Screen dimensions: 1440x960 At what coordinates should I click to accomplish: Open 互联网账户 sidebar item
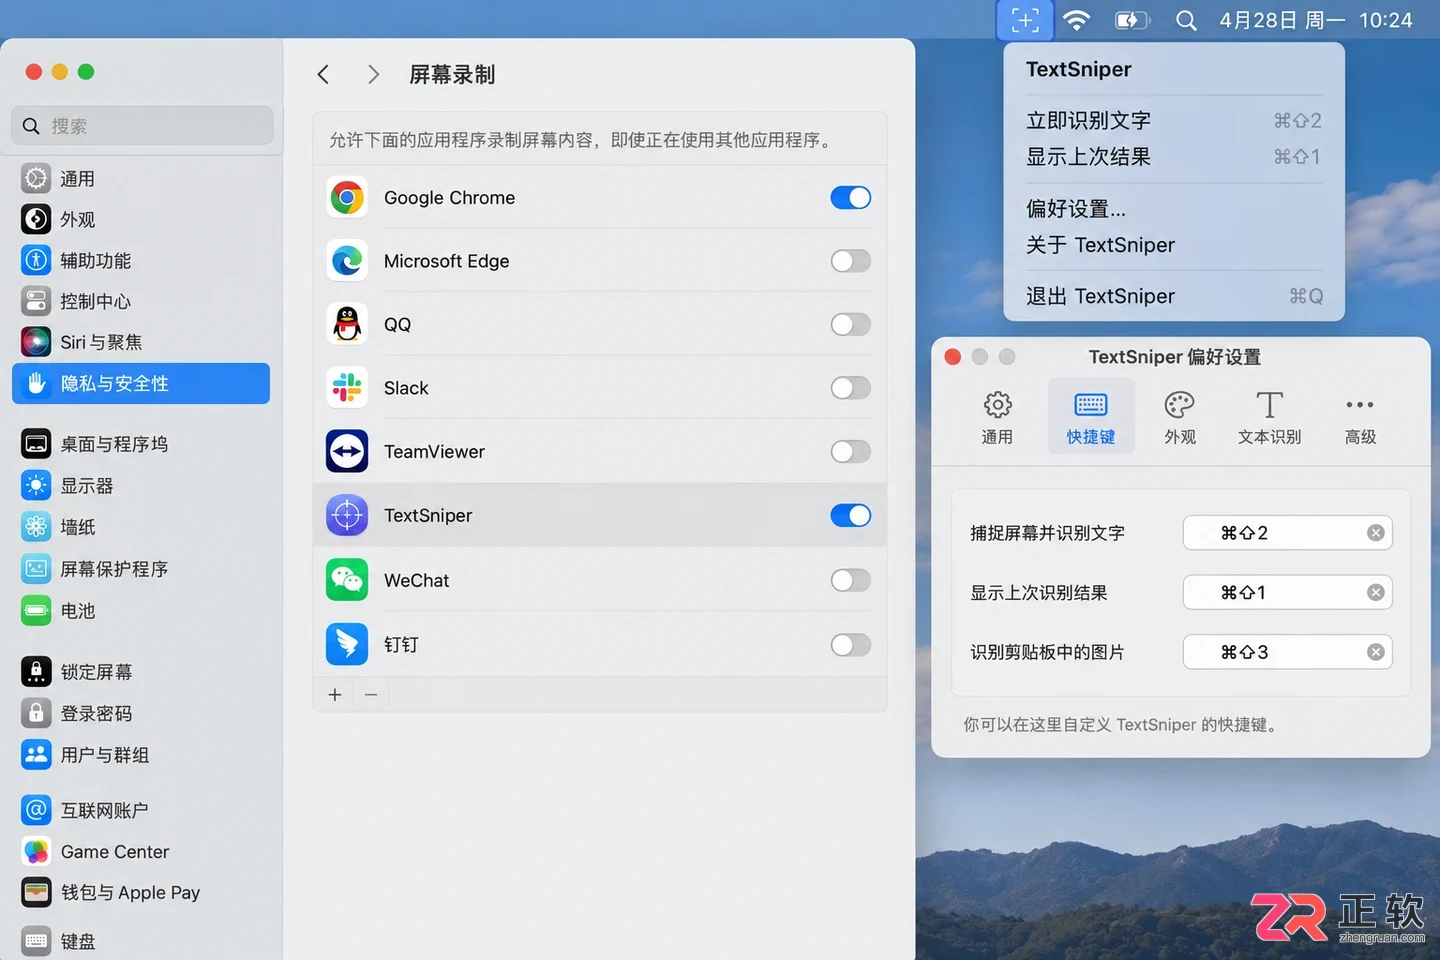[141, 811]
